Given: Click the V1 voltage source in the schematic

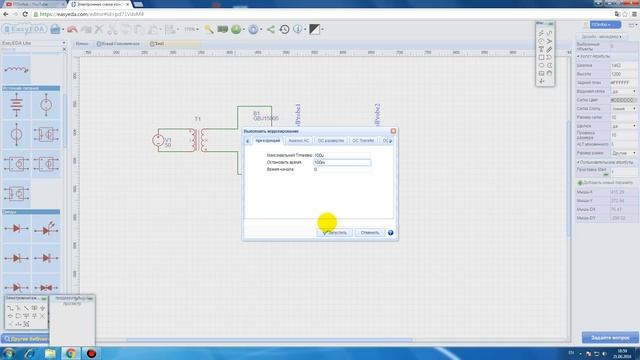Looking at the screenshot, I should tap(158, 140).
